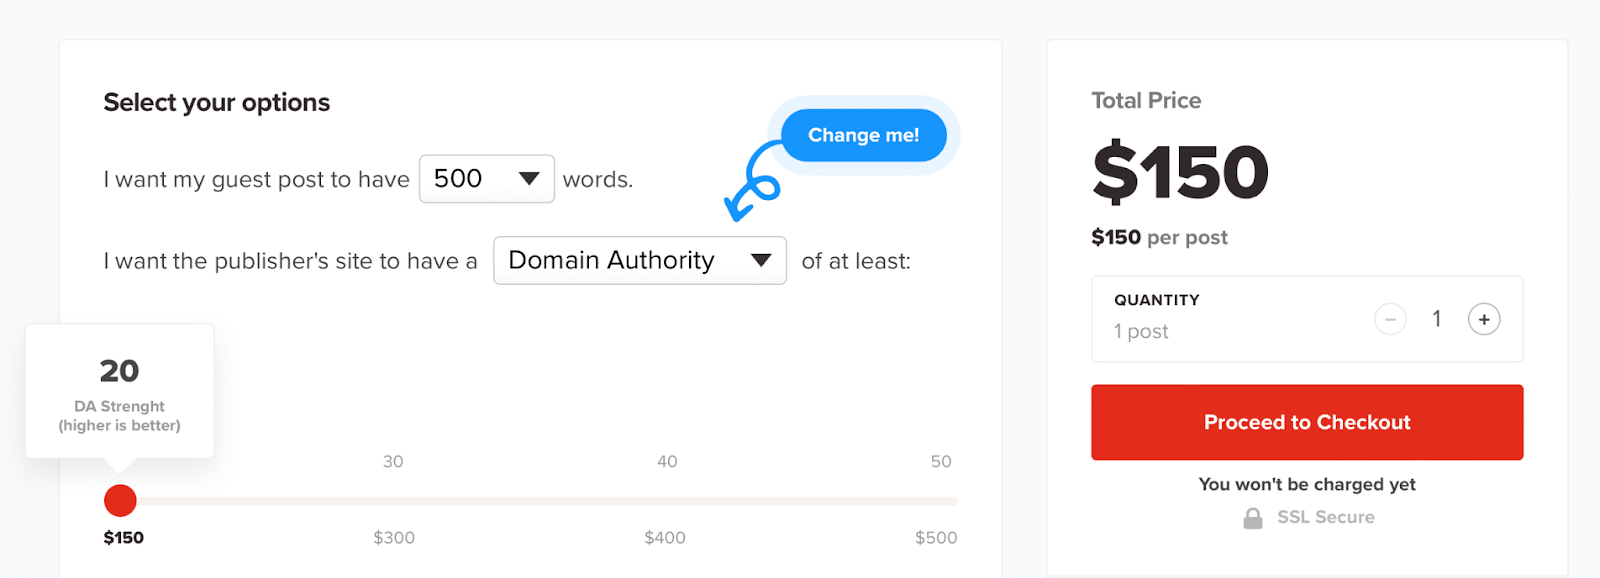Select 50 on the DA slider scale
The image size is (1600, 578).
(941, 462)
